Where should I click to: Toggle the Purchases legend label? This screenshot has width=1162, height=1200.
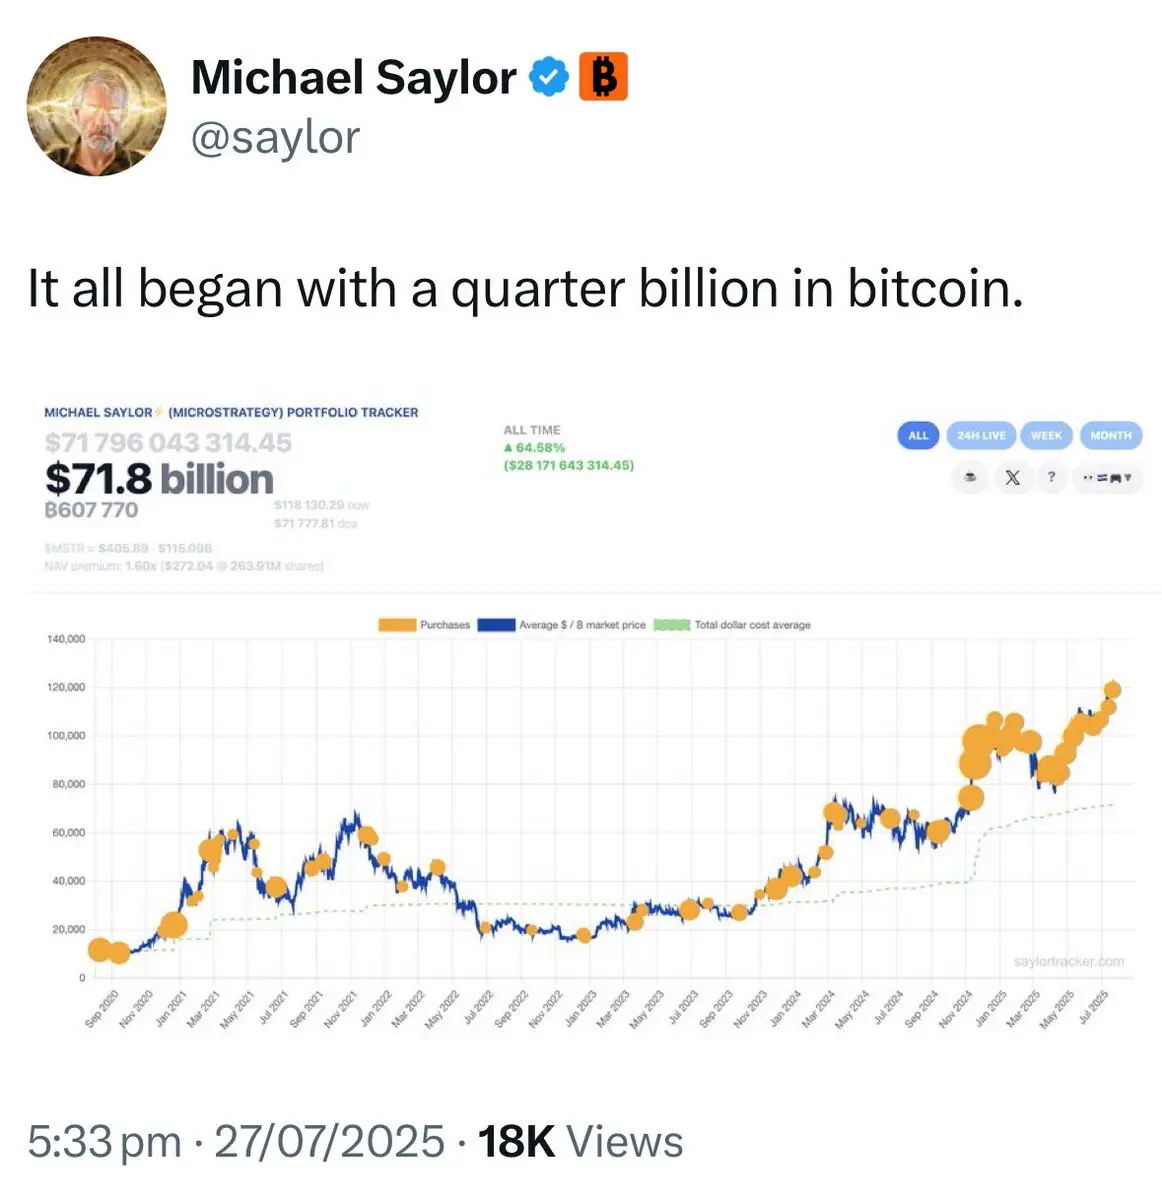(445, 625)
